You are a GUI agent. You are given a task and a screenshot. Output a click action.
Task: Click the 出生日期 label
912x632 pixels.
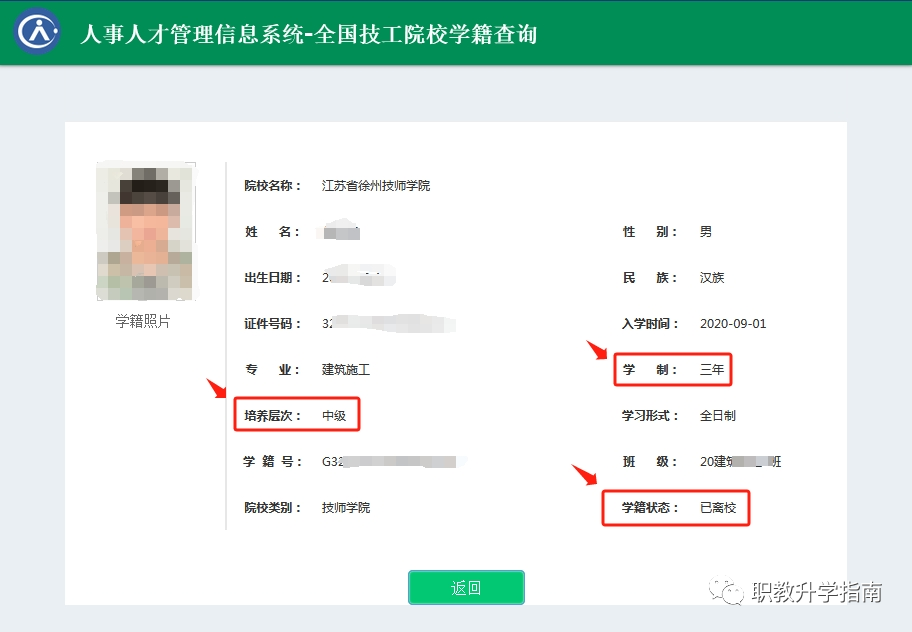272,277
